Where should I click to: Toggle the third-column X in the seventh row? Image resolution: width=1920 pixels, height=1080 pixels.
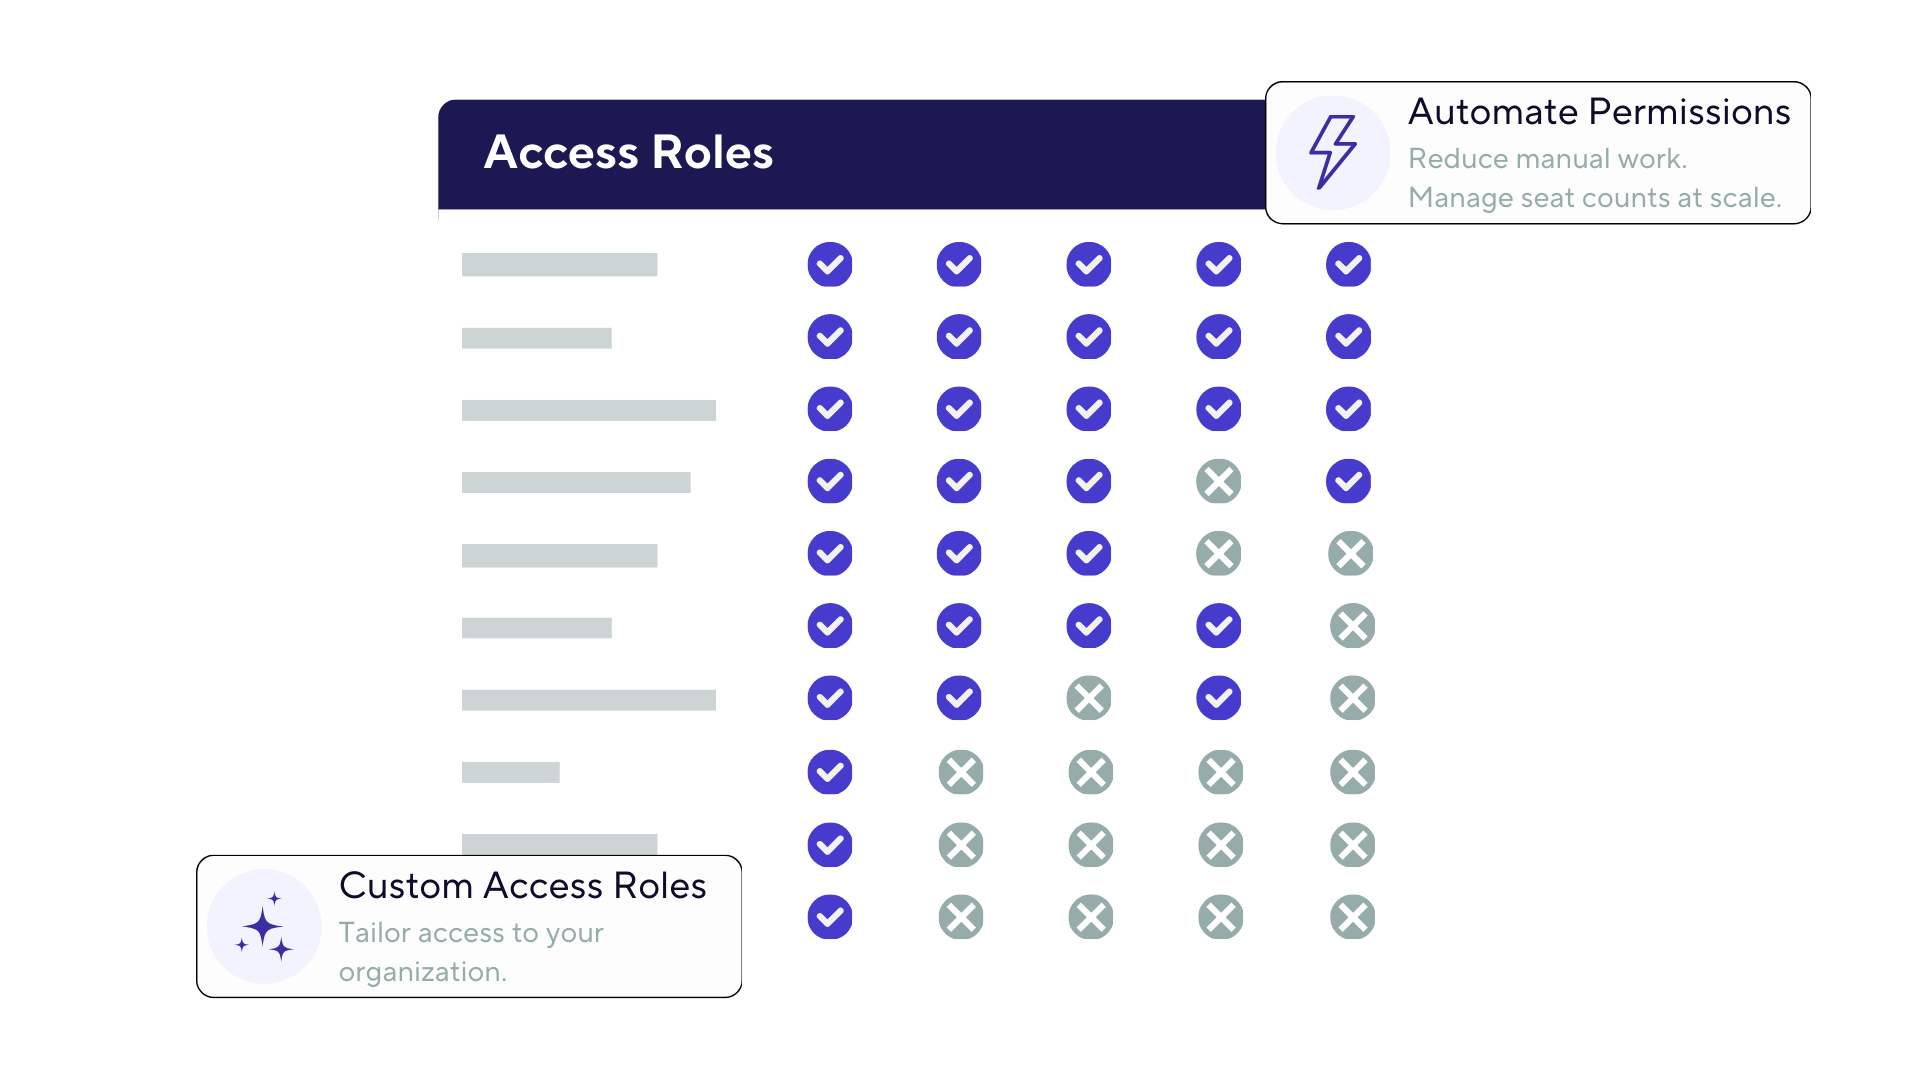1089,699
